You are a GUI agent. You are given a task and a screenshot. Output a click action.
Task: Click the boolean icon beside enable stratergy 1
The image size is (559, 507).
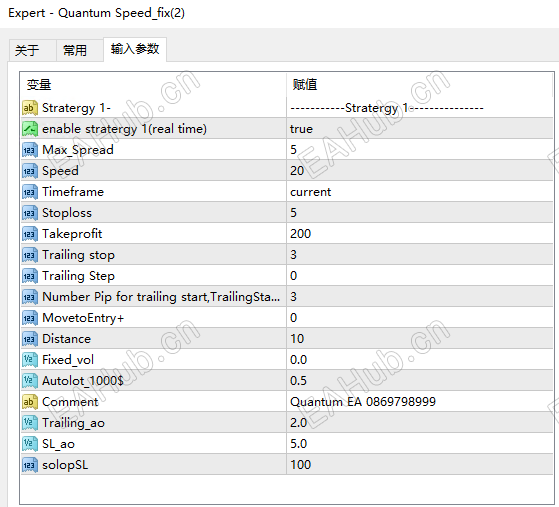tap(30, 129)
